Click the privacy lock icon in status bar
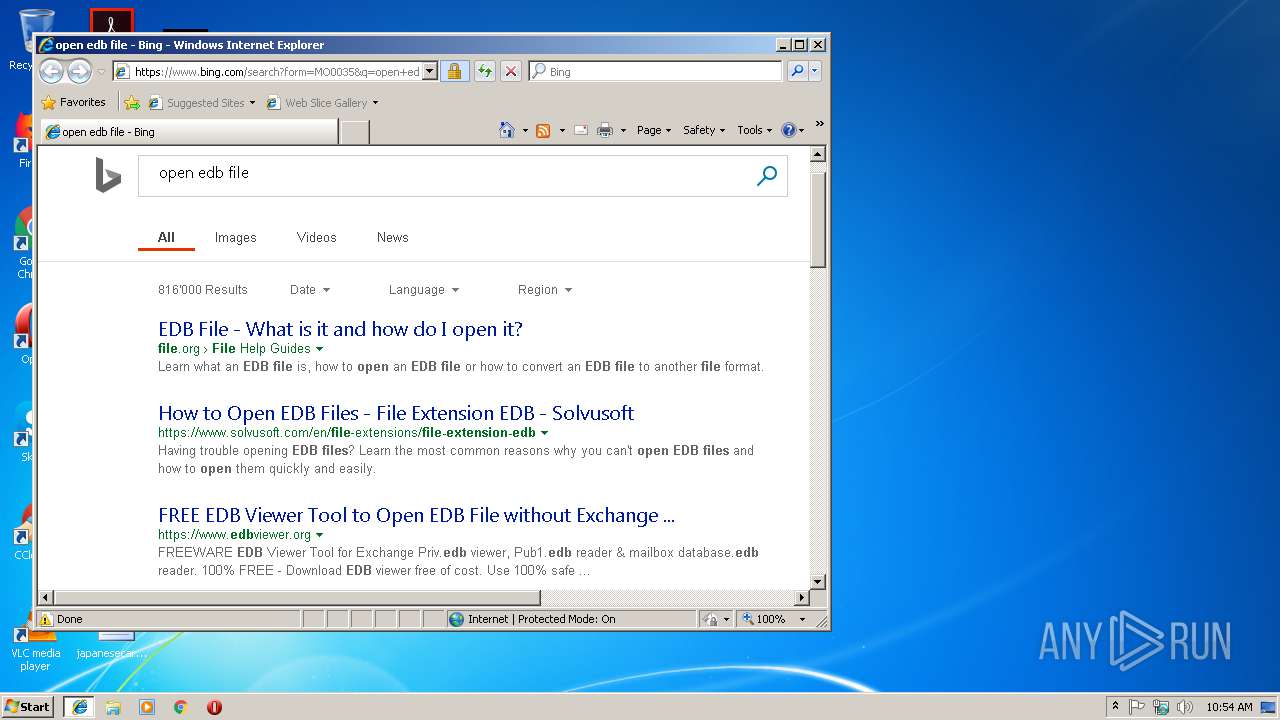The height and width of the screenshot is (720, 1280). 710,619
